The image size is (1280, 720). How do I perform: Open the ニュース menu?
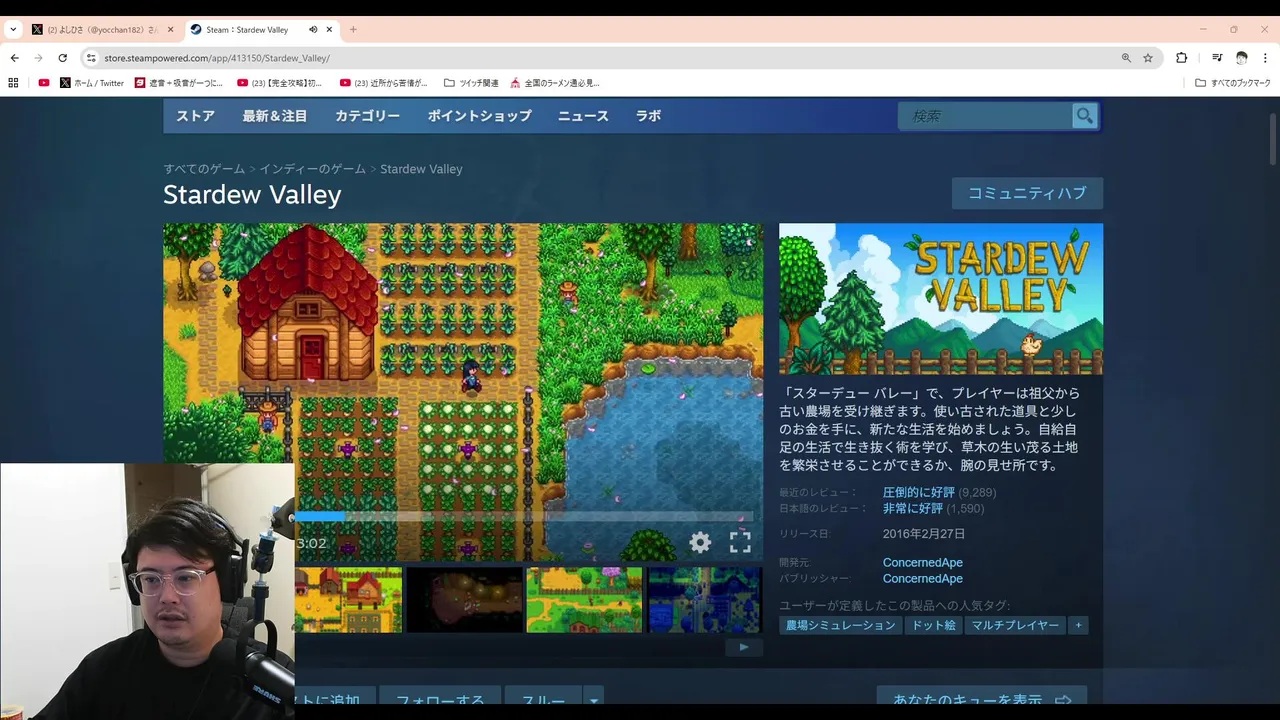(x=583, y=116)
